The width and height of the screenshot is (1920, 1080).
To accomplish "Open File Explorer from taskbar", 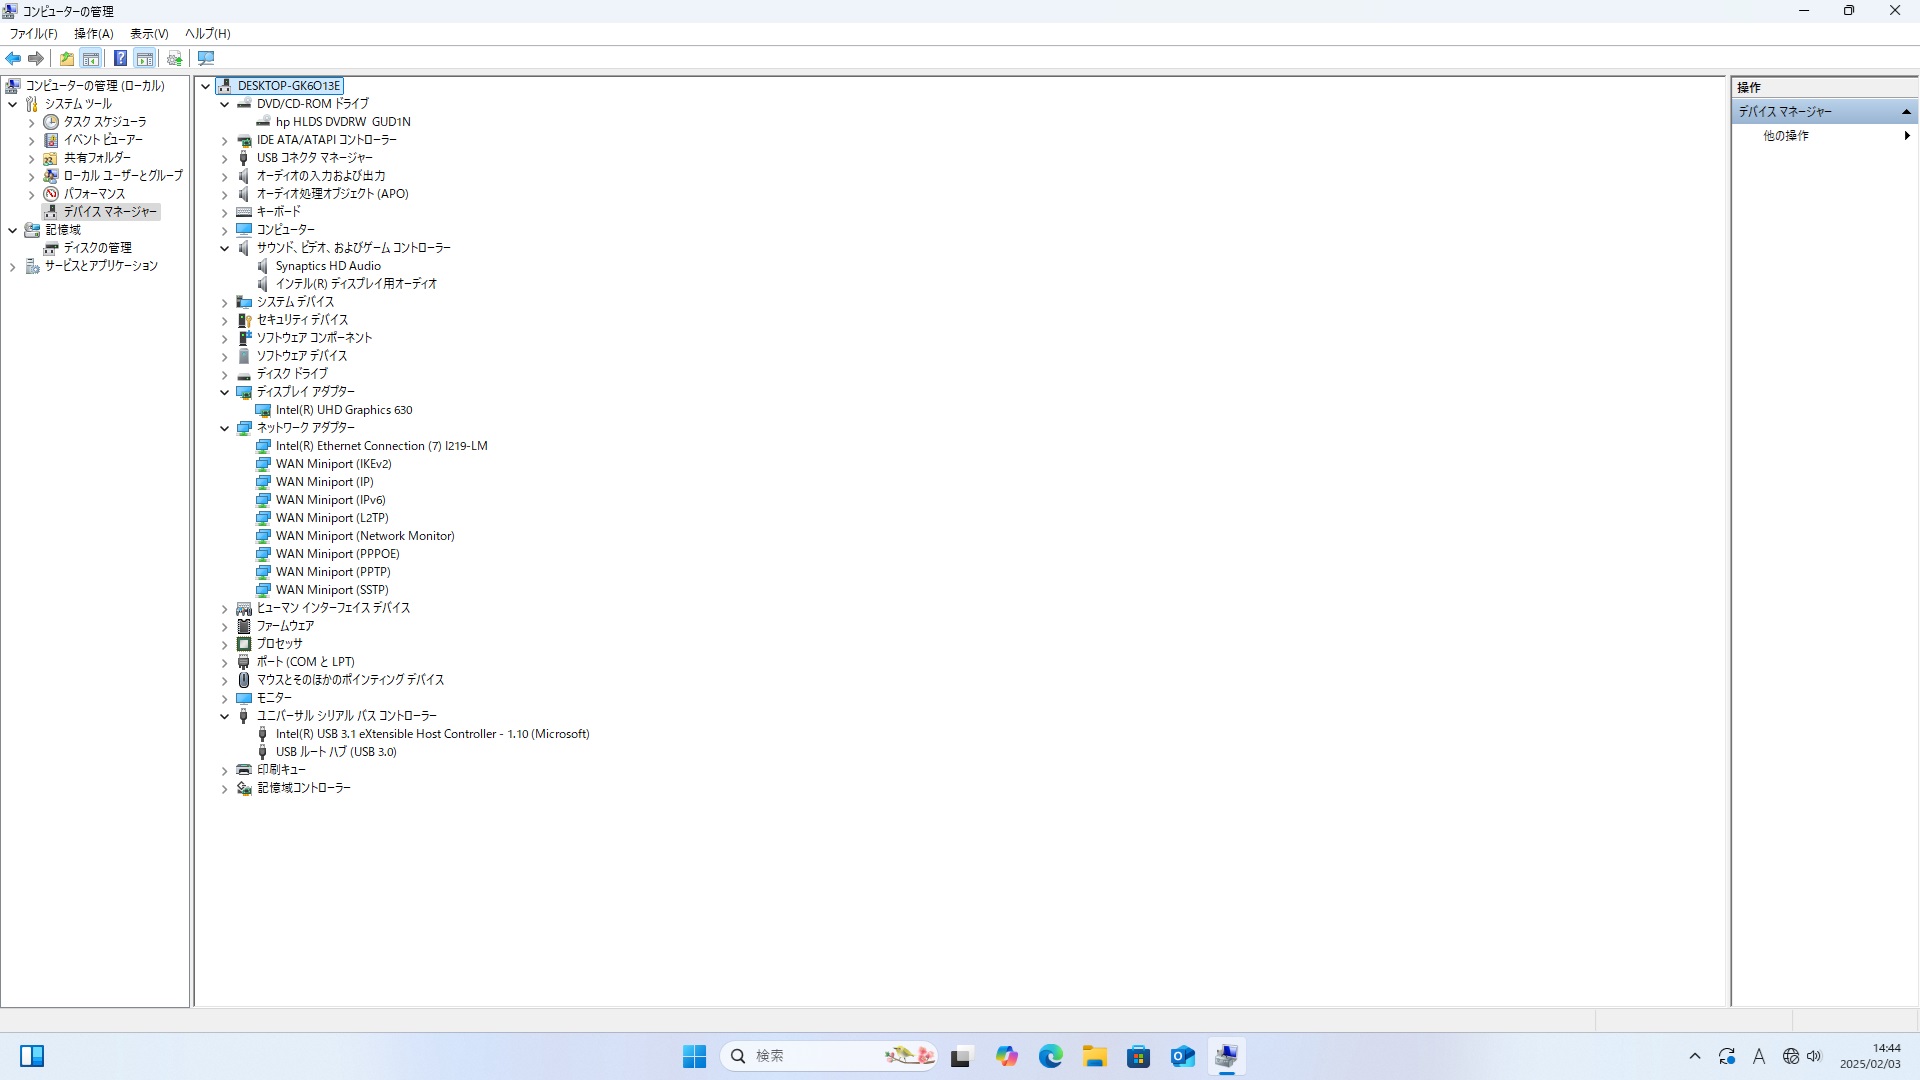I will pyautogui.click(x=1094, y=1056).
